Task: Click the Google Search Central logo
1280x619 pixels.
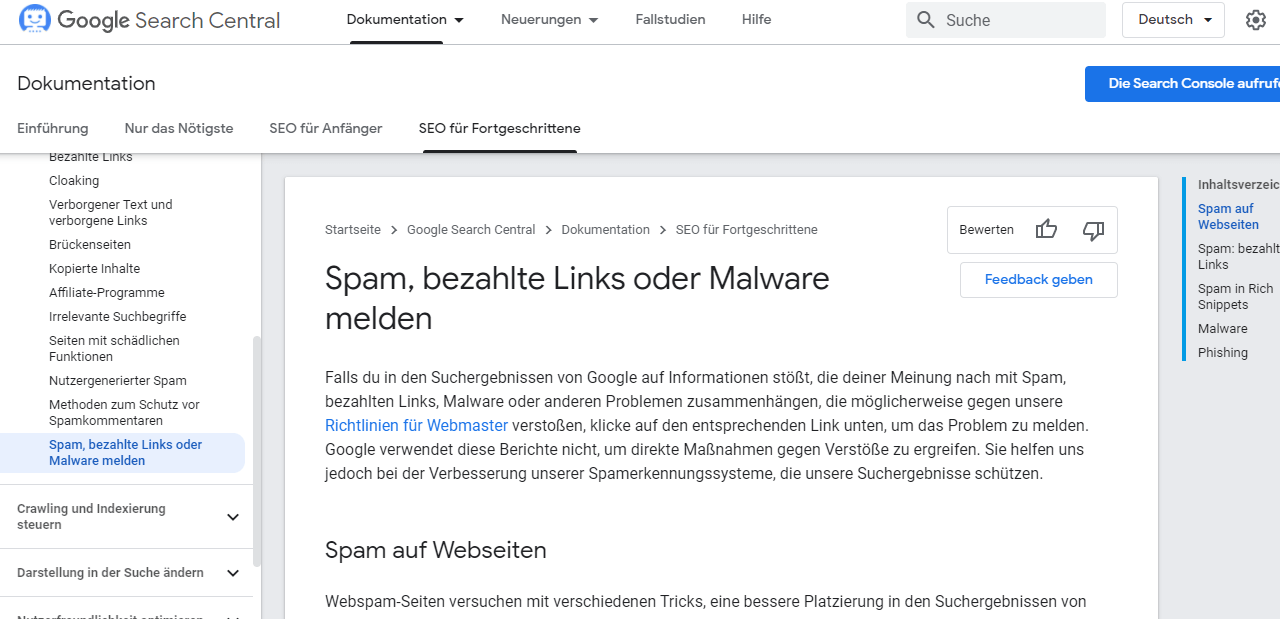Action: click(150, 20)
